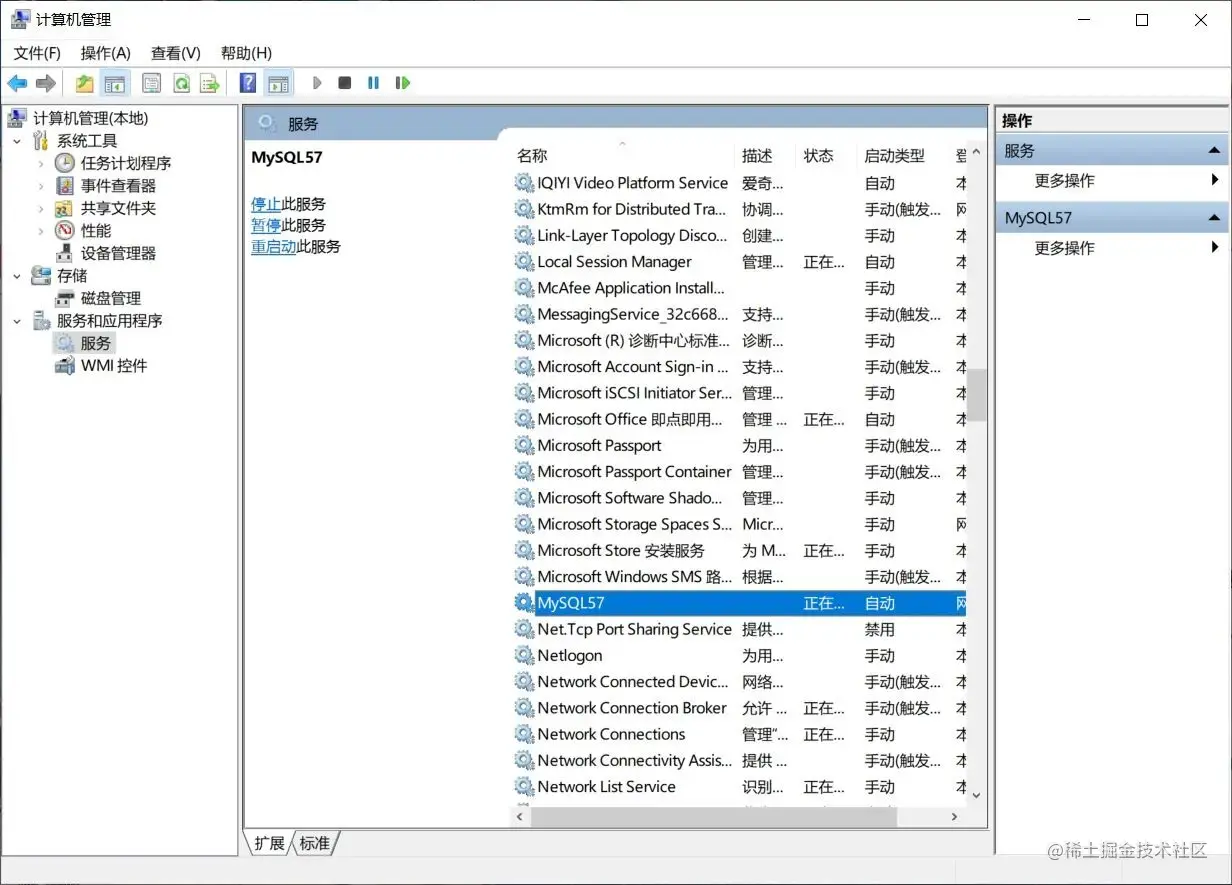Click the vertical scrollbar thumb in services list
Image resolution: width=1232 pixels, height=885 pixels.
click(976, 395)
